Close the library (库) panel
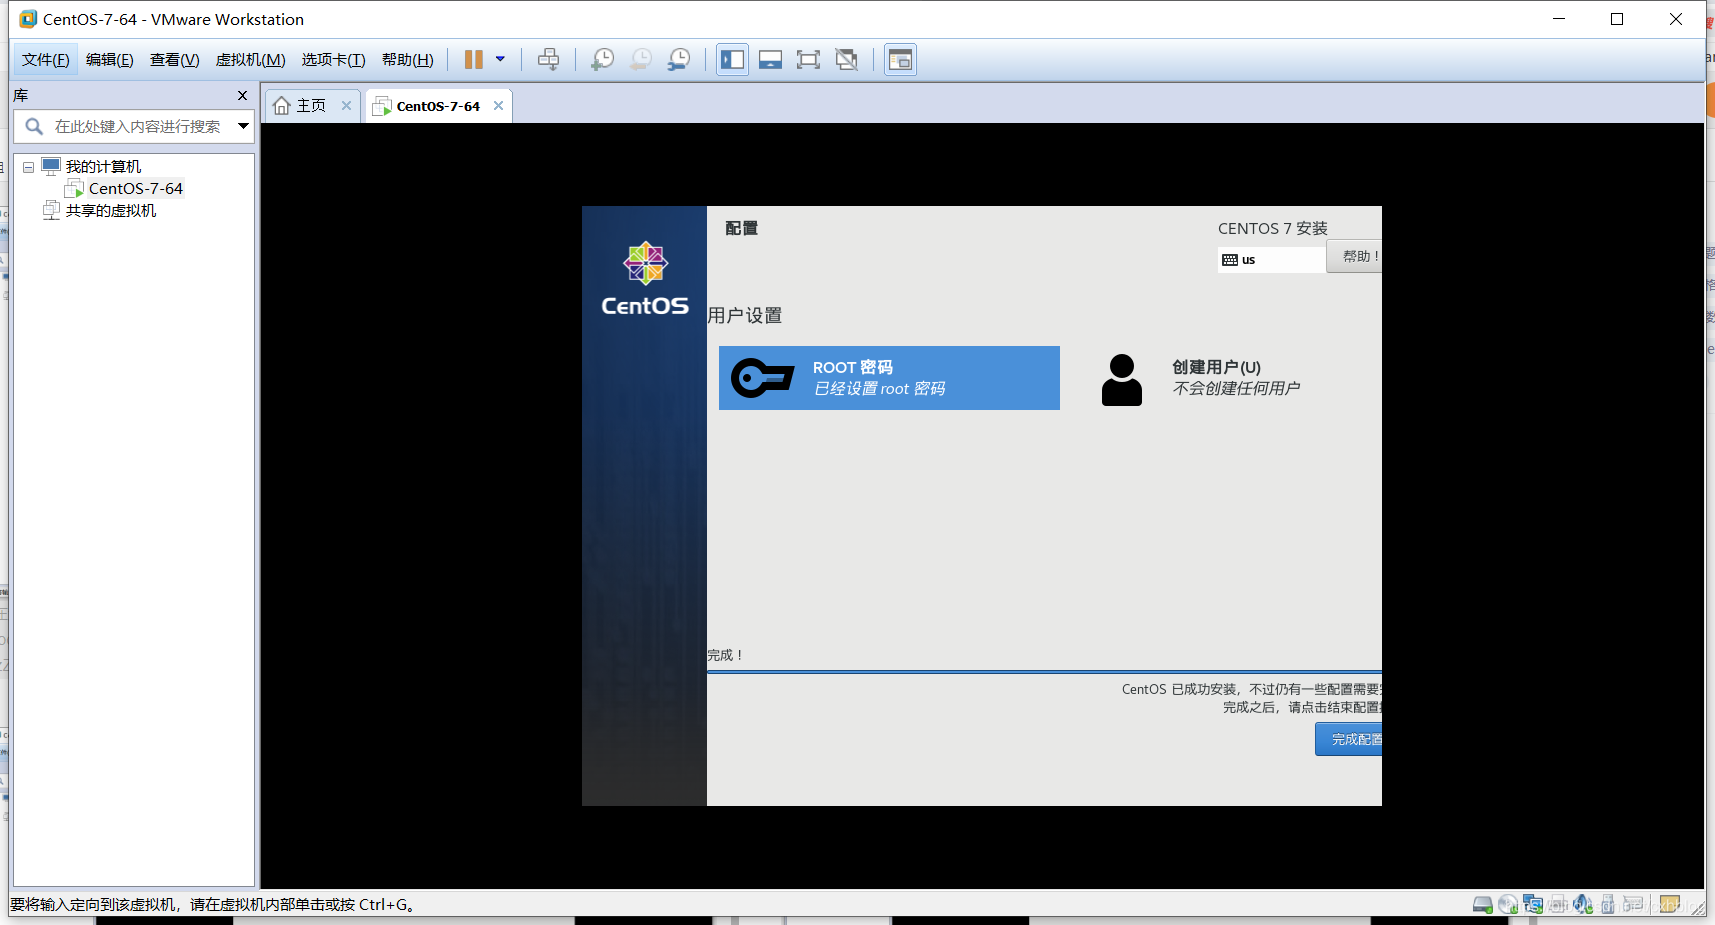This screenshot has width=1715, height=925. [242, 95]
